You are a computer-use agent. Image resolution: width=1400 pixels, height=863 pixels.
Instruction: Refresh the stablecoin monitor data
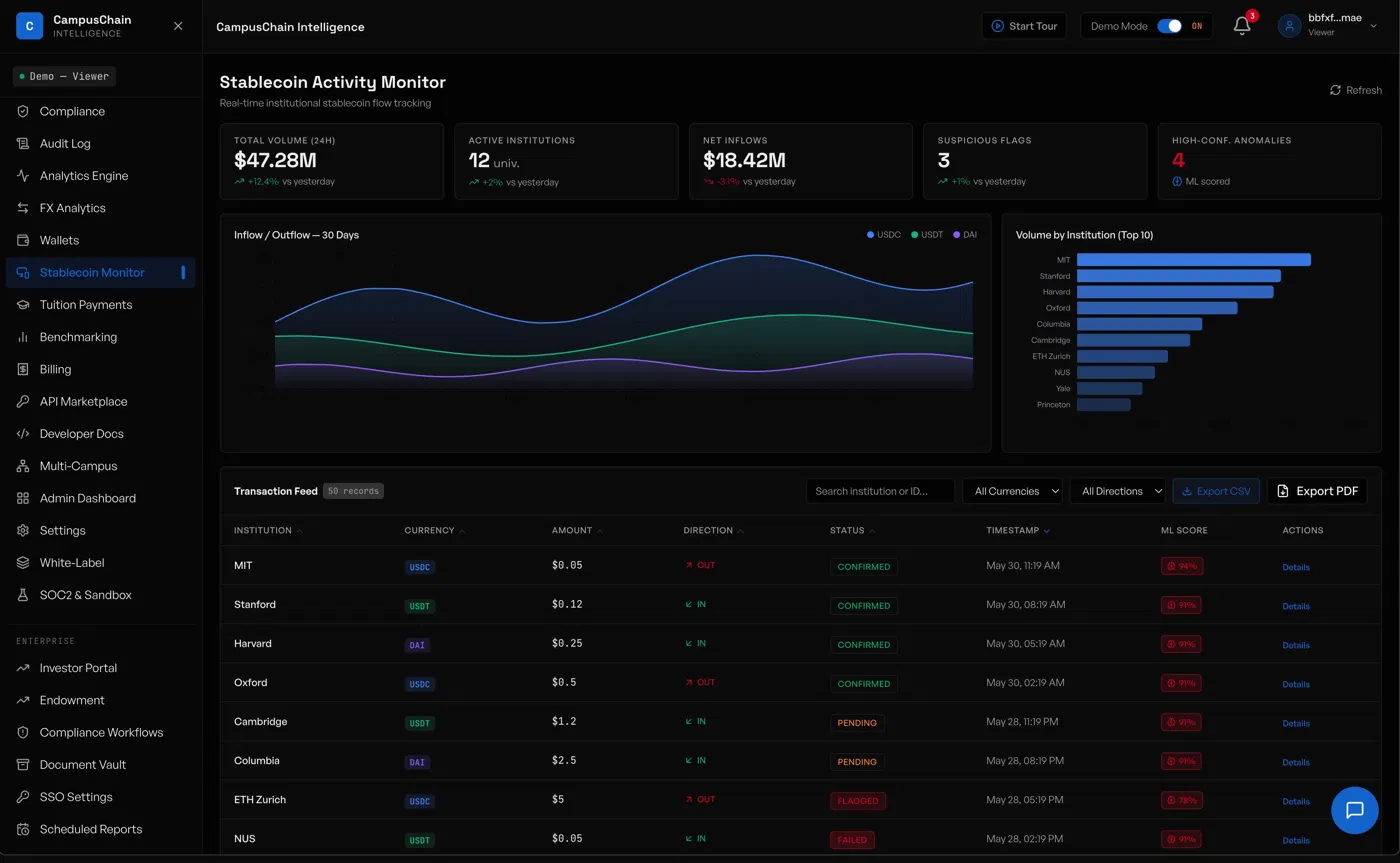(x=1355, y=90)
